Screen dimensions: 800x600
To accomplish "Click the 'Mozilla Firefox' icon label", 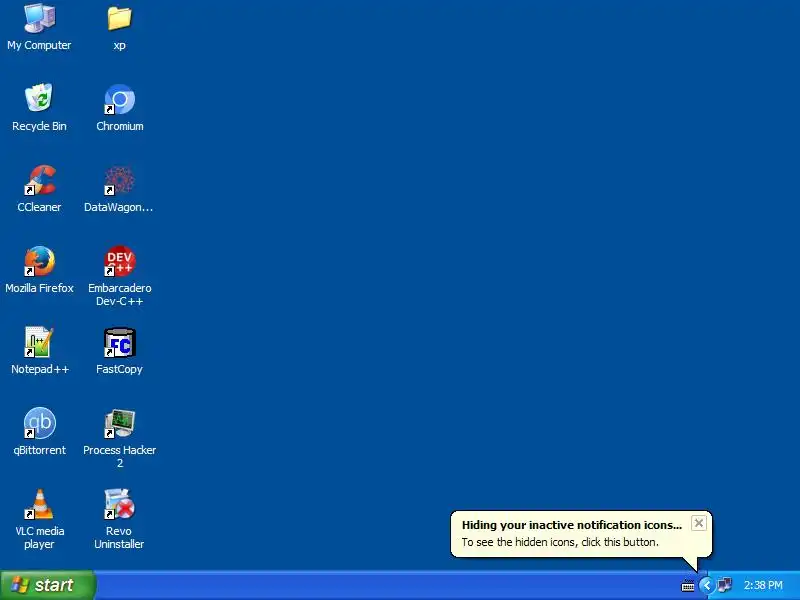I will coord(39,288).
